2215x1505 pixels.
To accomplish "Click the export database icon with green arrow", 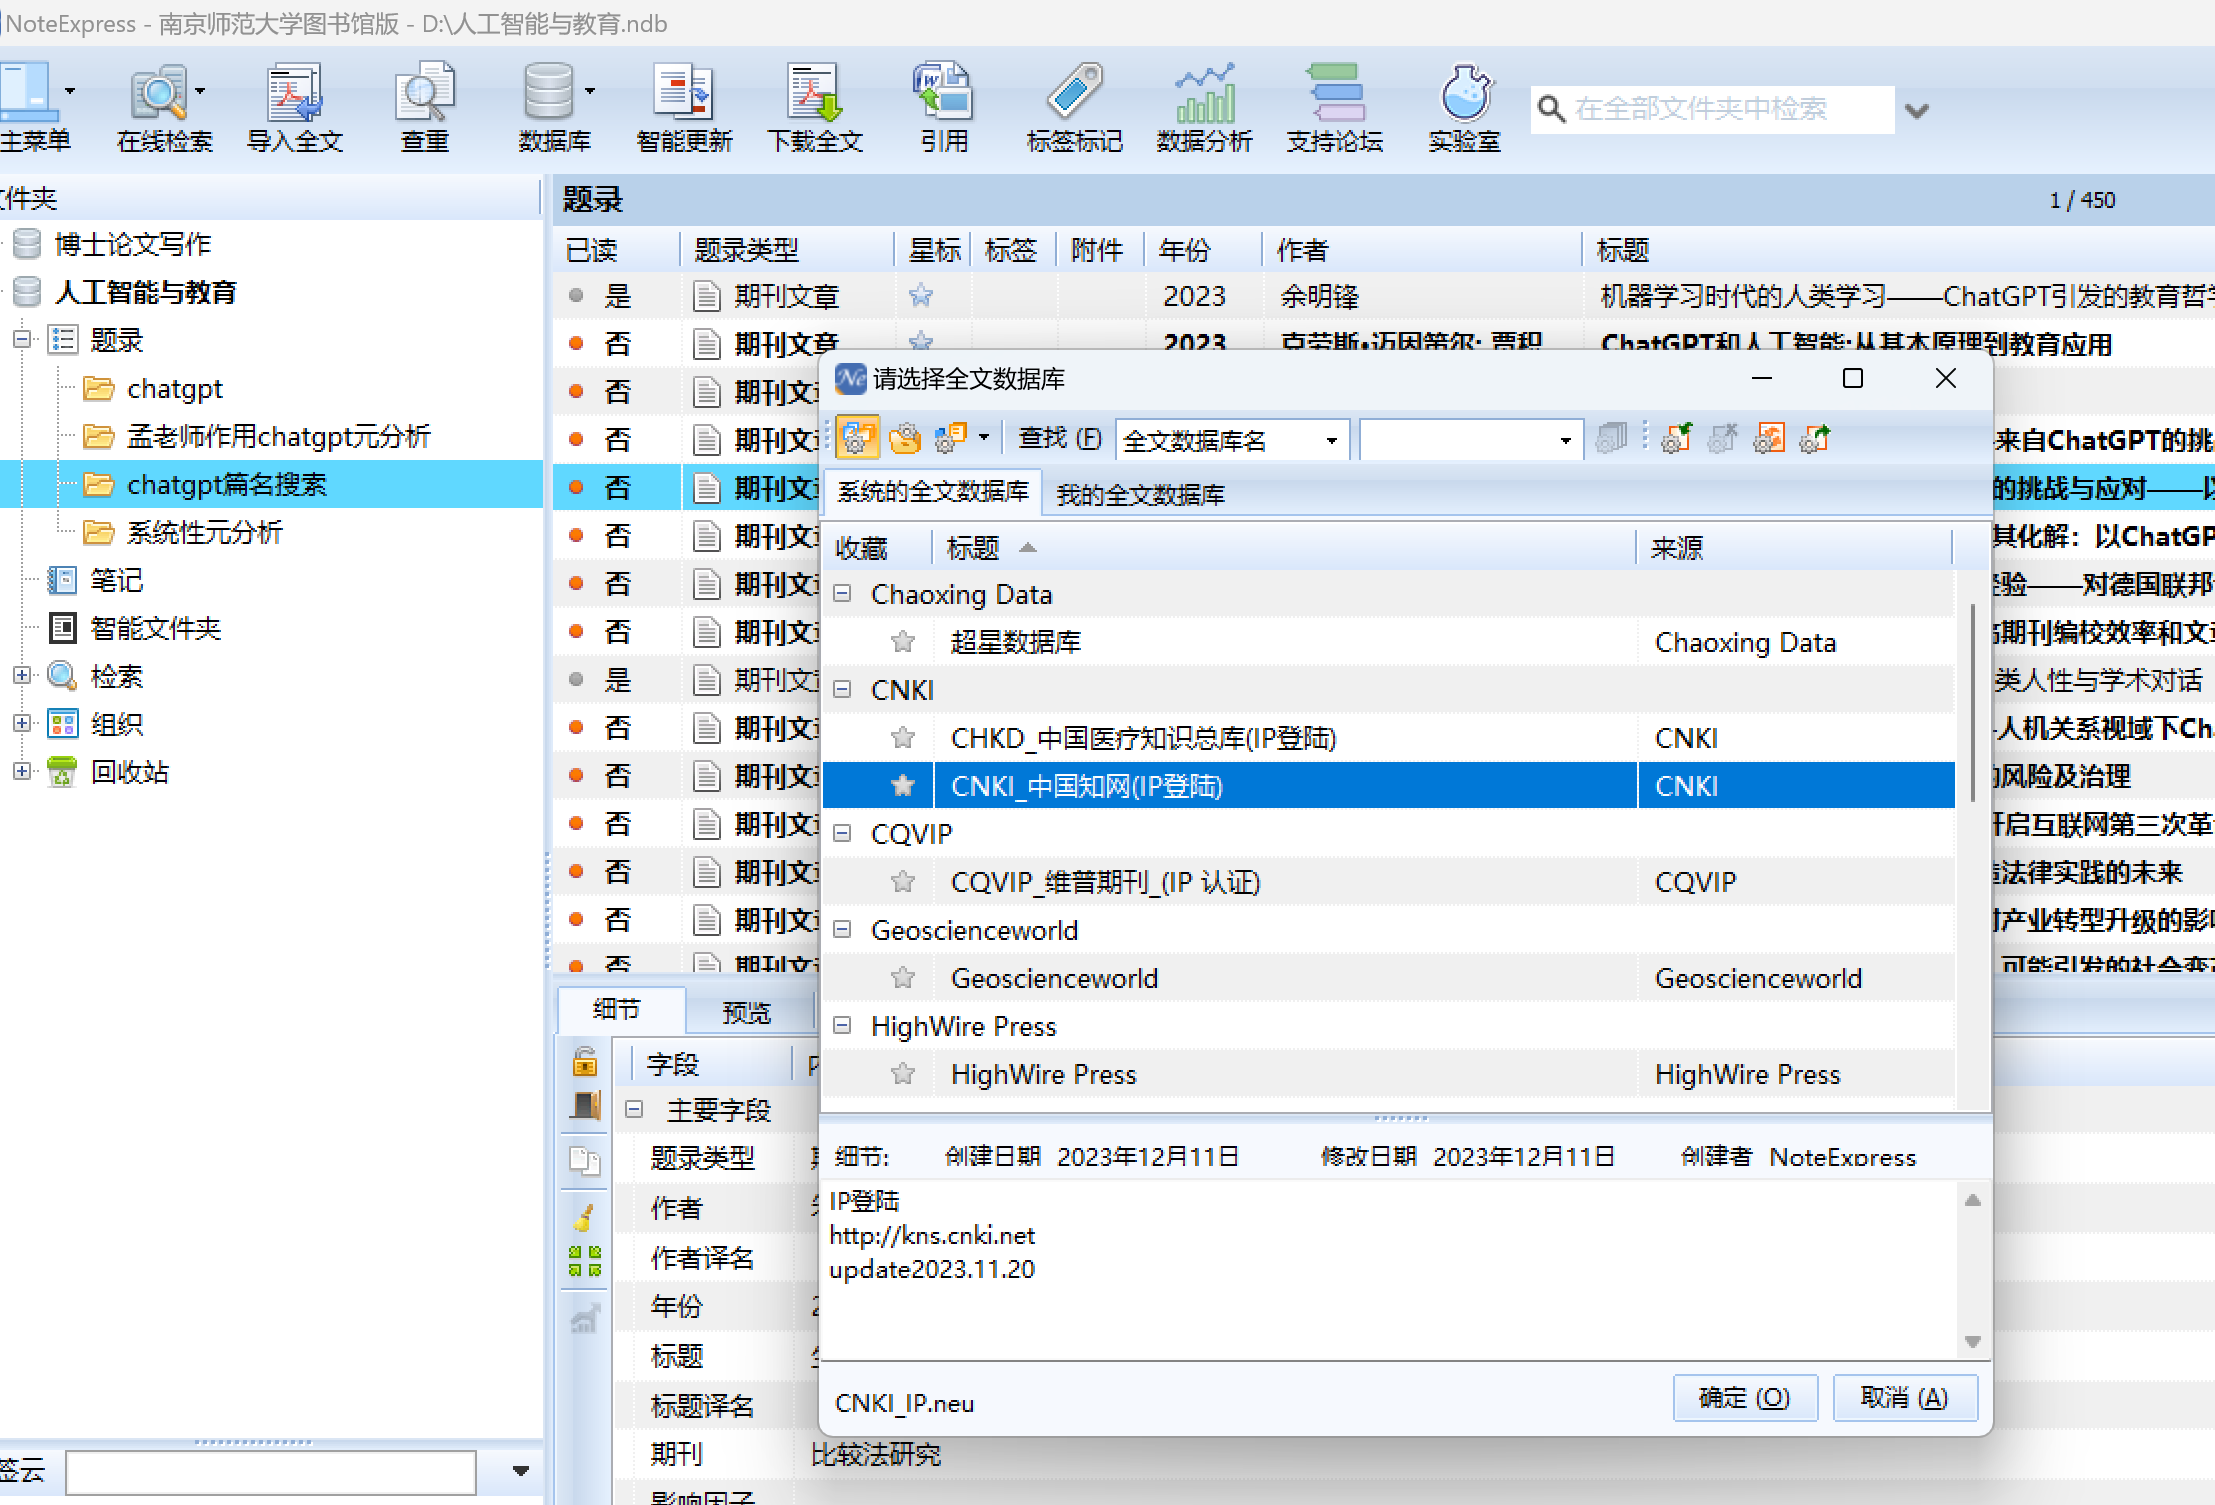I will pos(1814,438).
